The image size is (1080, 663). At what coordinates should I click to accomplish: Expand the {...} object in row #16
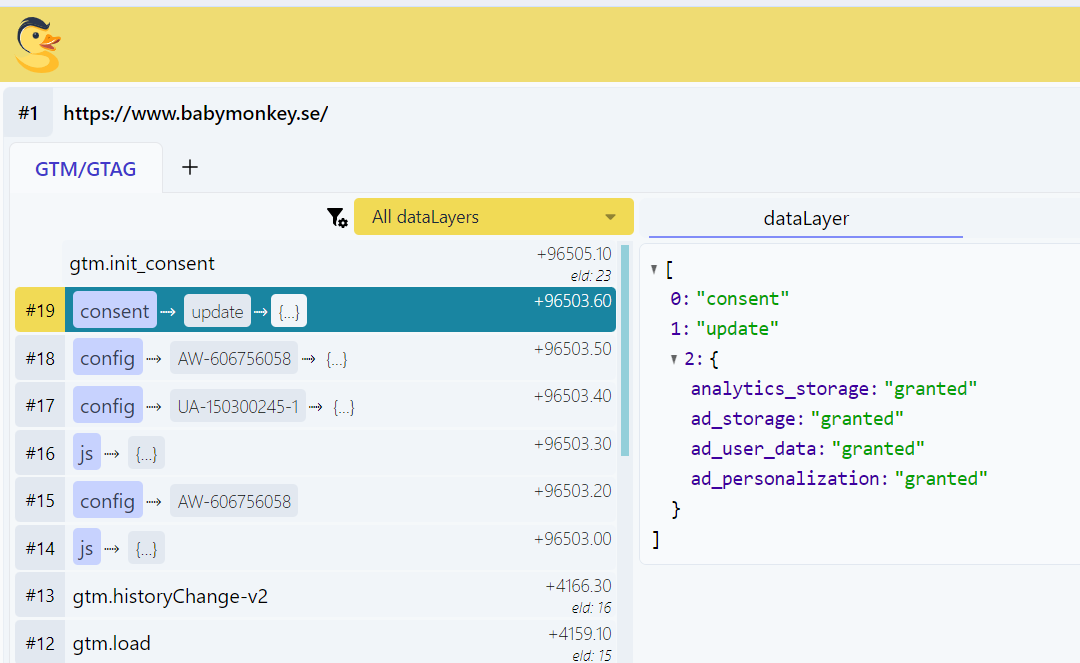click(x=146, y=454)
